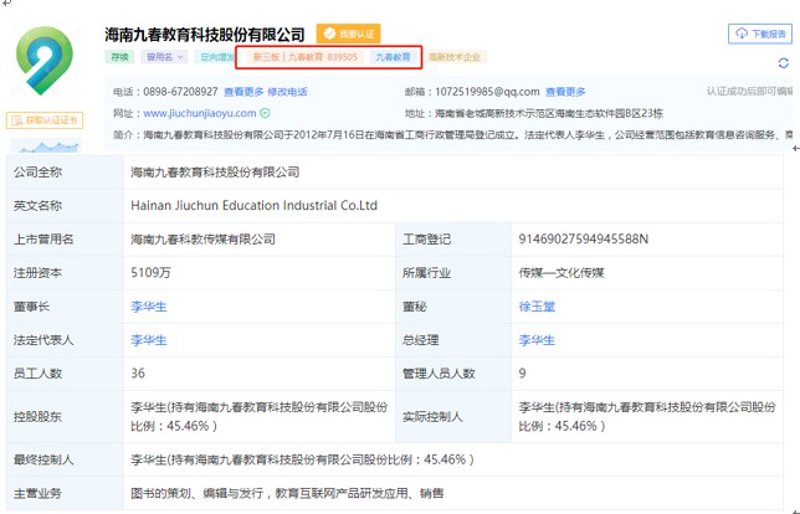Click the refresh icon below 下载报告

[783, 63]
